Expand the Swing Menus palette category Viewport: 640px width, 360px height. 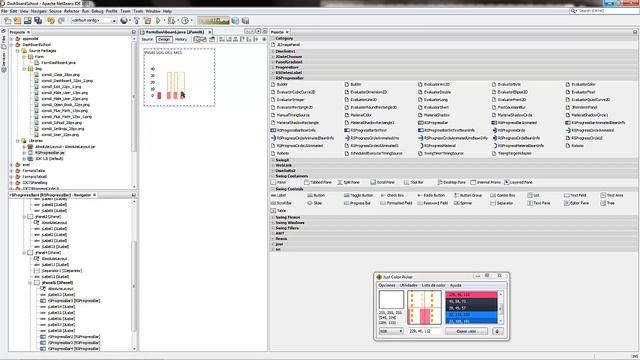click(273, 218)
